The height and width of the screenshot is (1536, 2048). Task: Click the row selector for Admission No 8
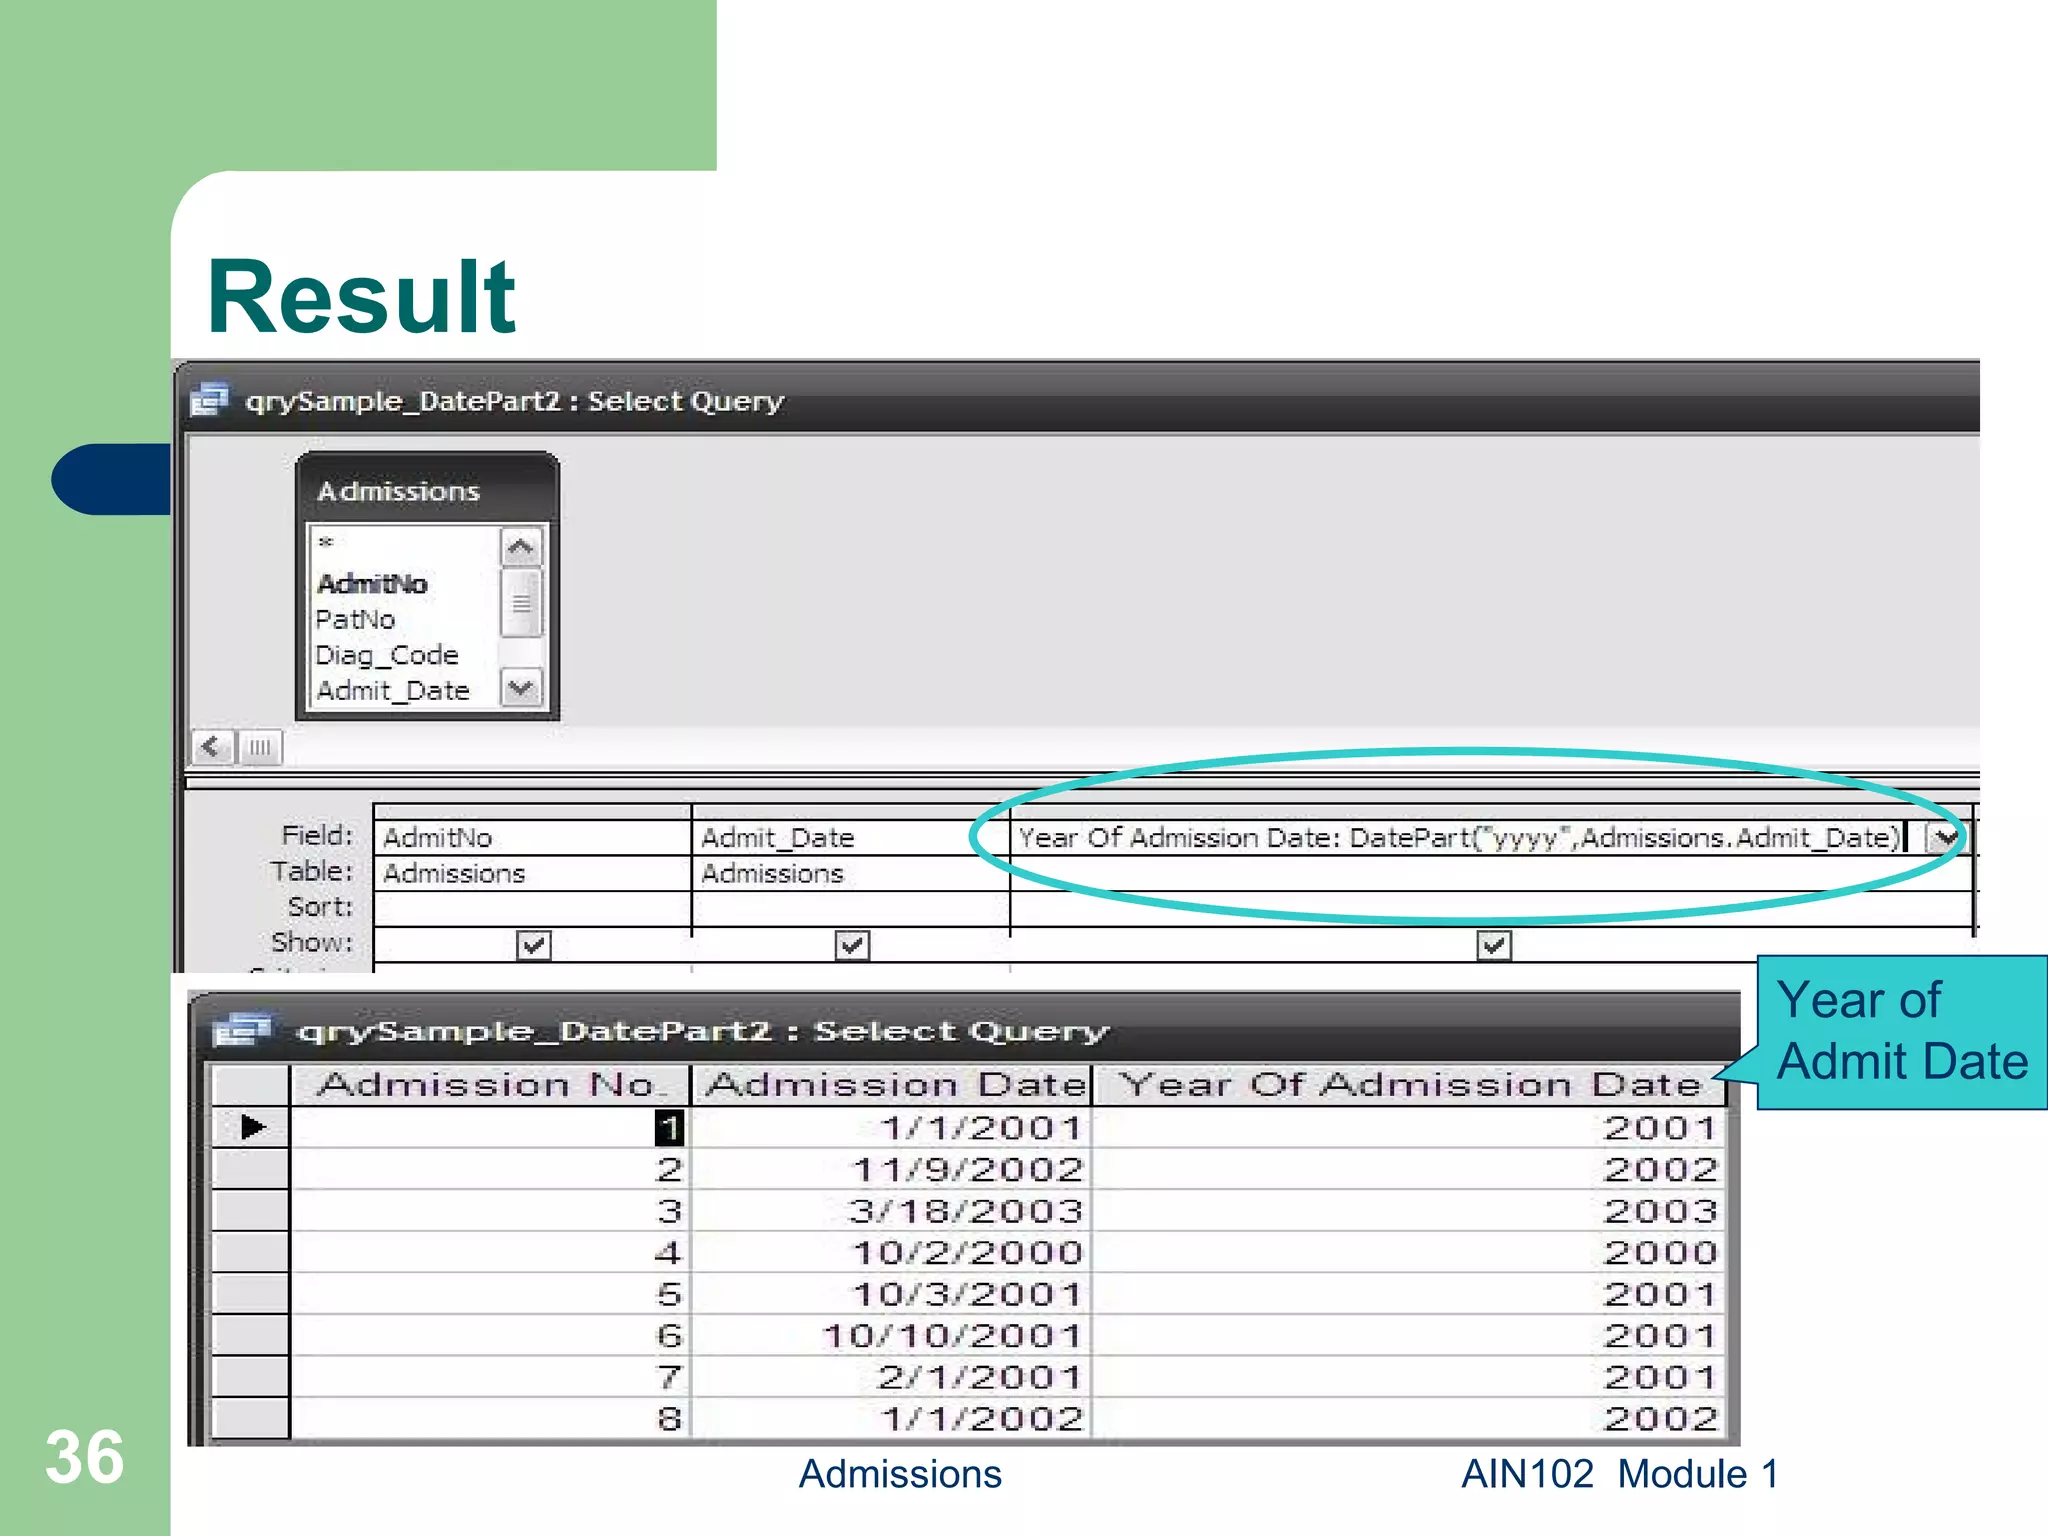tap(250, 1418)
